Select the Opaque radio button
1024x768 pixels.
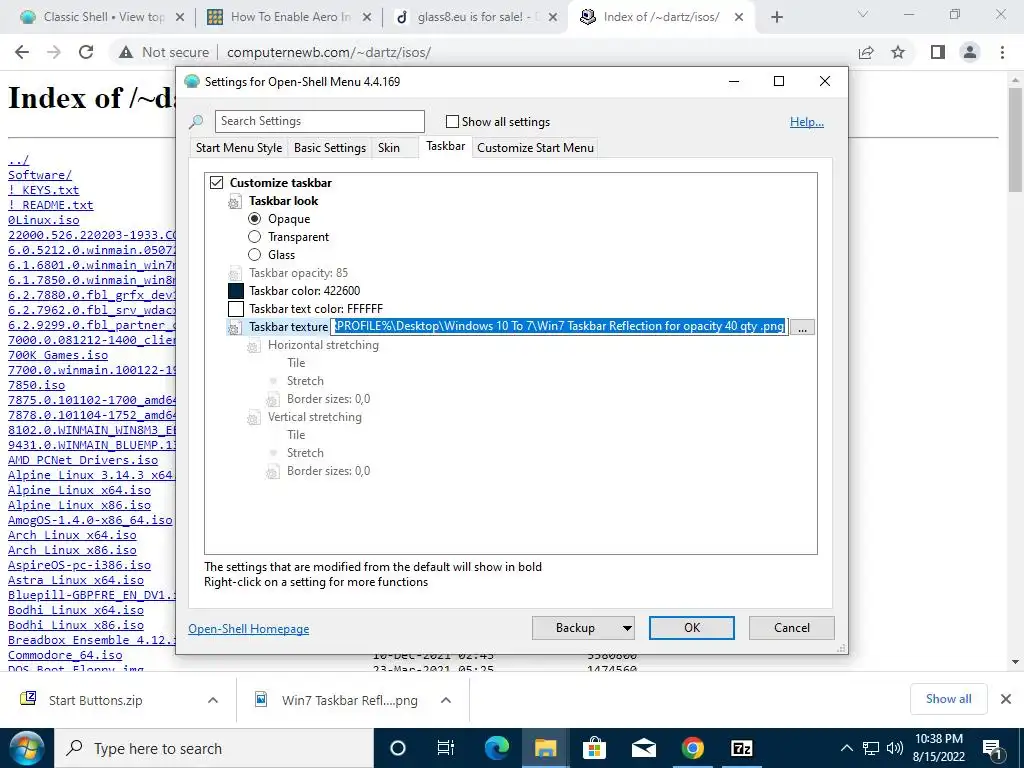[255, 219]
